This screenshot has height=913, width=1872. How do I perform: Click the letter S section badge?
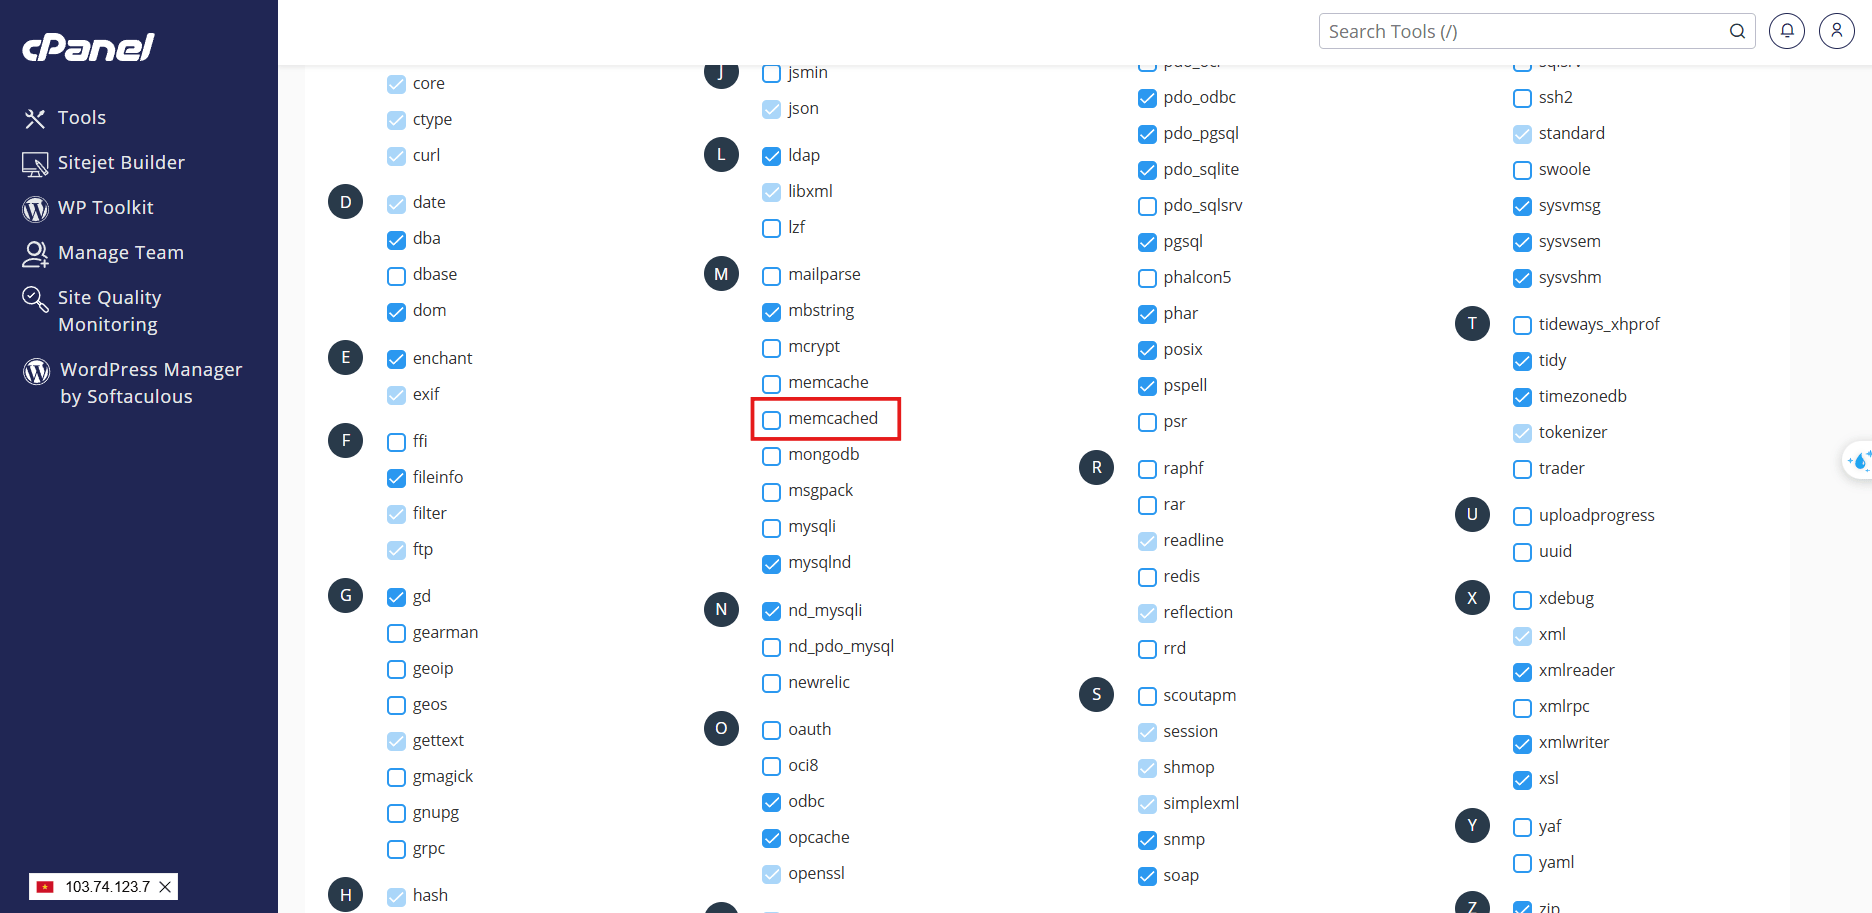tap(1097, 694)
